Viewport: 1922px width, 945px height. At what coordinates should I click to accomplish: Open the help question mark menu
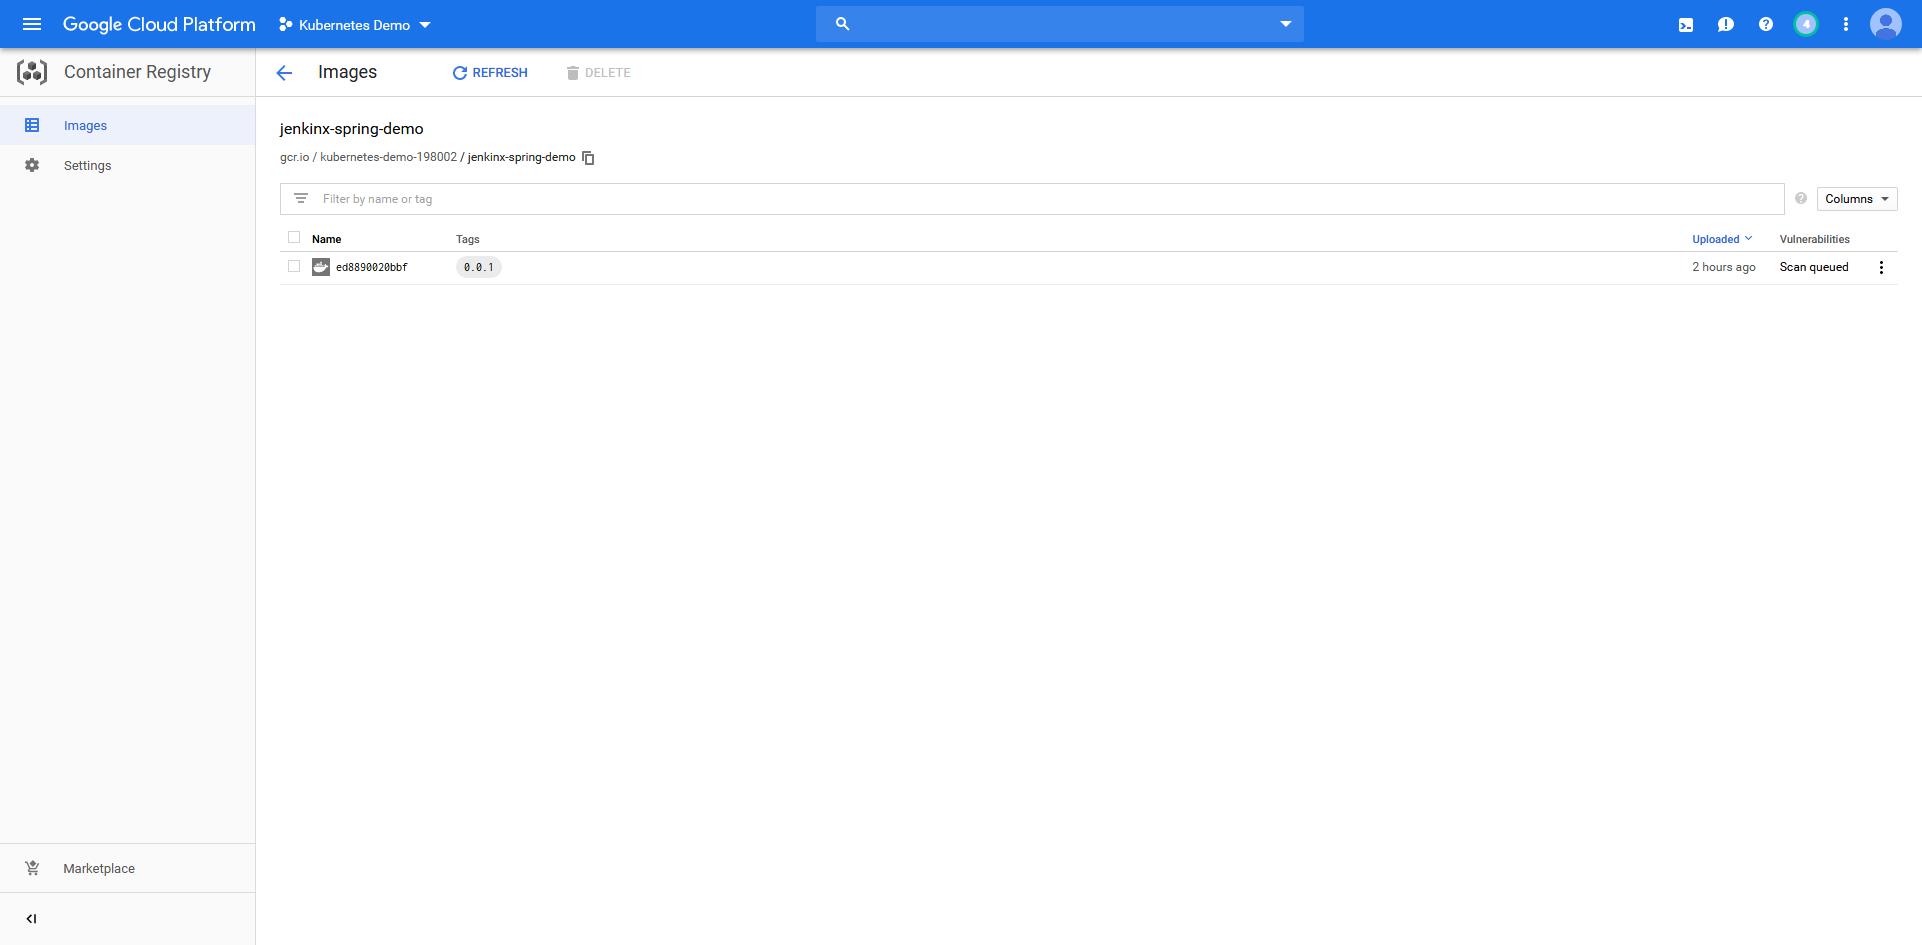click(1766, 25)
